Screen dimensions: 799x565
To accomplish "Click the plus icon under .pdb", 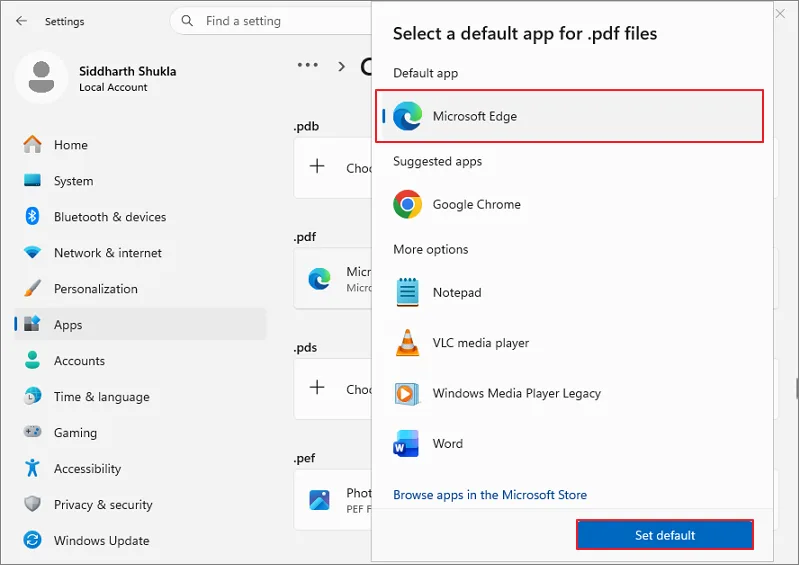I will point(317,166).
